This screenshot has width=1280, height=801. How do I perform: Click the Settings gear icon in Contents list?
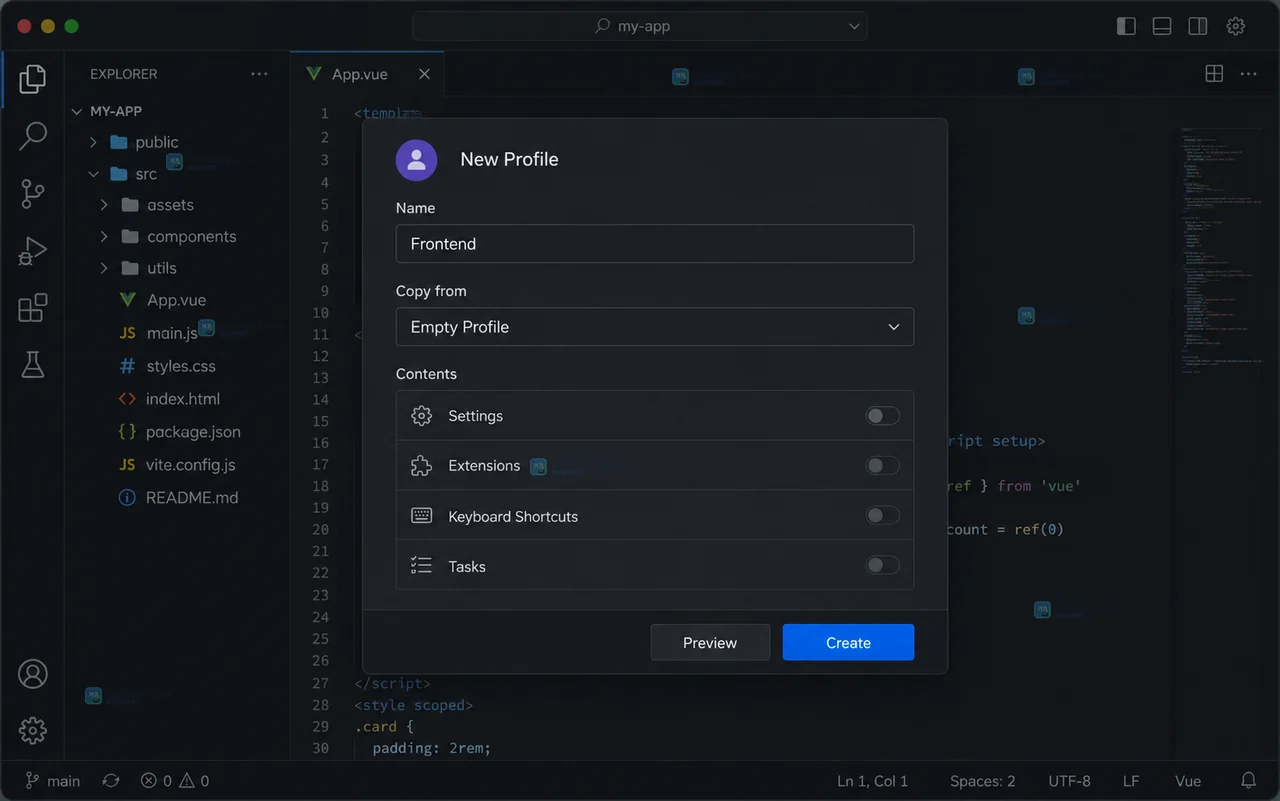422,416
